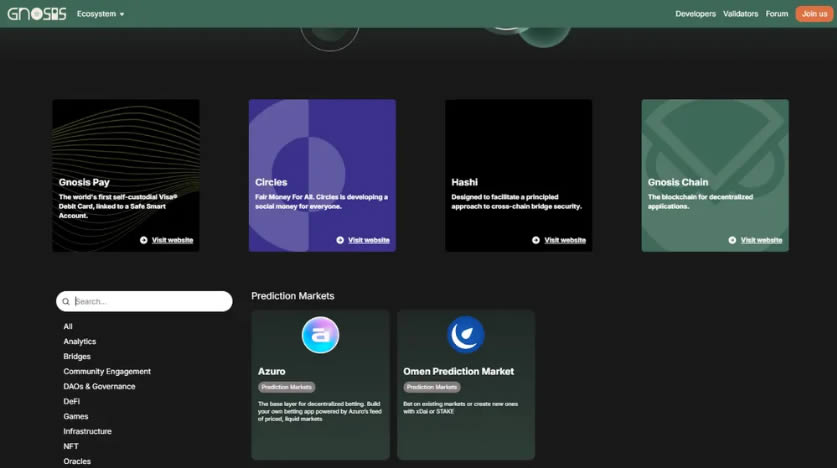Click the arrow icon on Hashi card
Screen dimensions: 837x468
pos(536,240)
